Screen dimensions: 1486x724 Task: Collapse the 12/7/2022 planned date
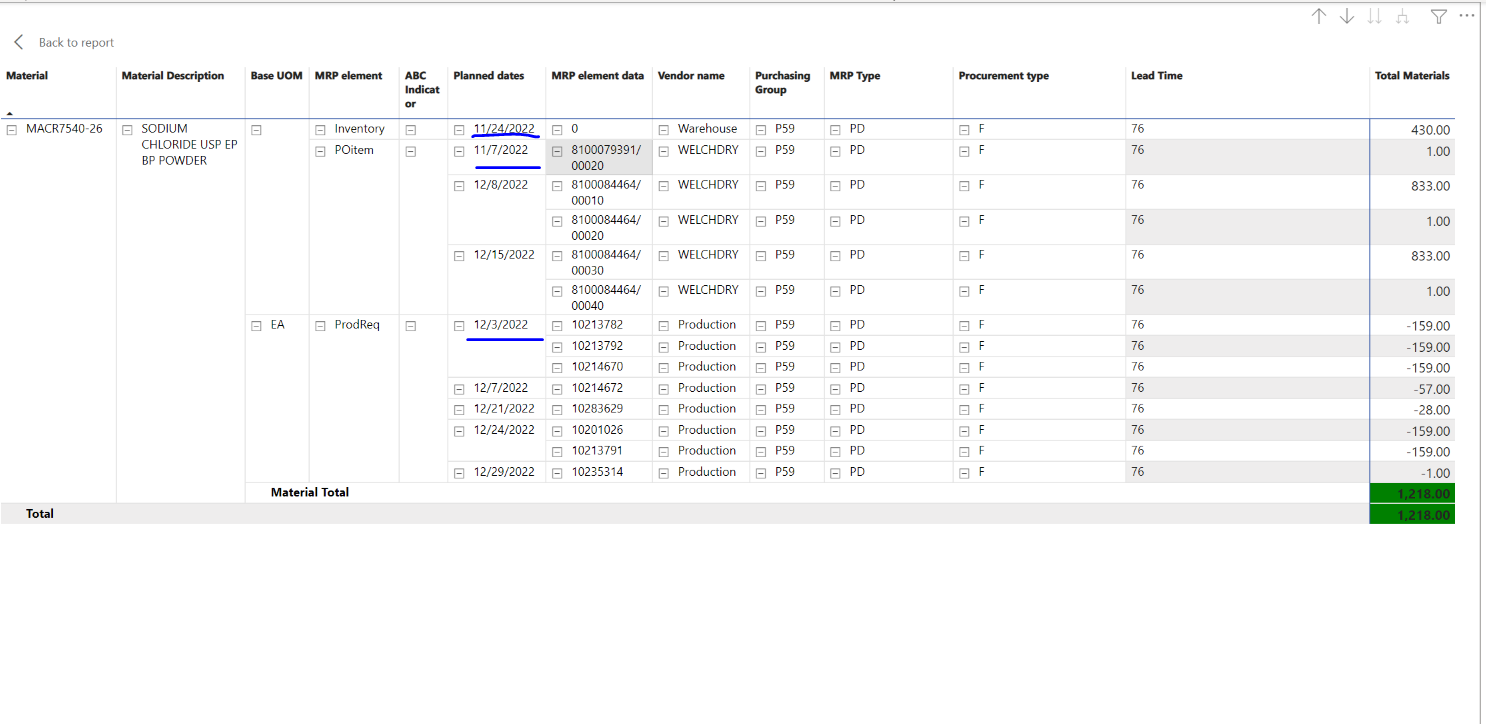[459, 388]
